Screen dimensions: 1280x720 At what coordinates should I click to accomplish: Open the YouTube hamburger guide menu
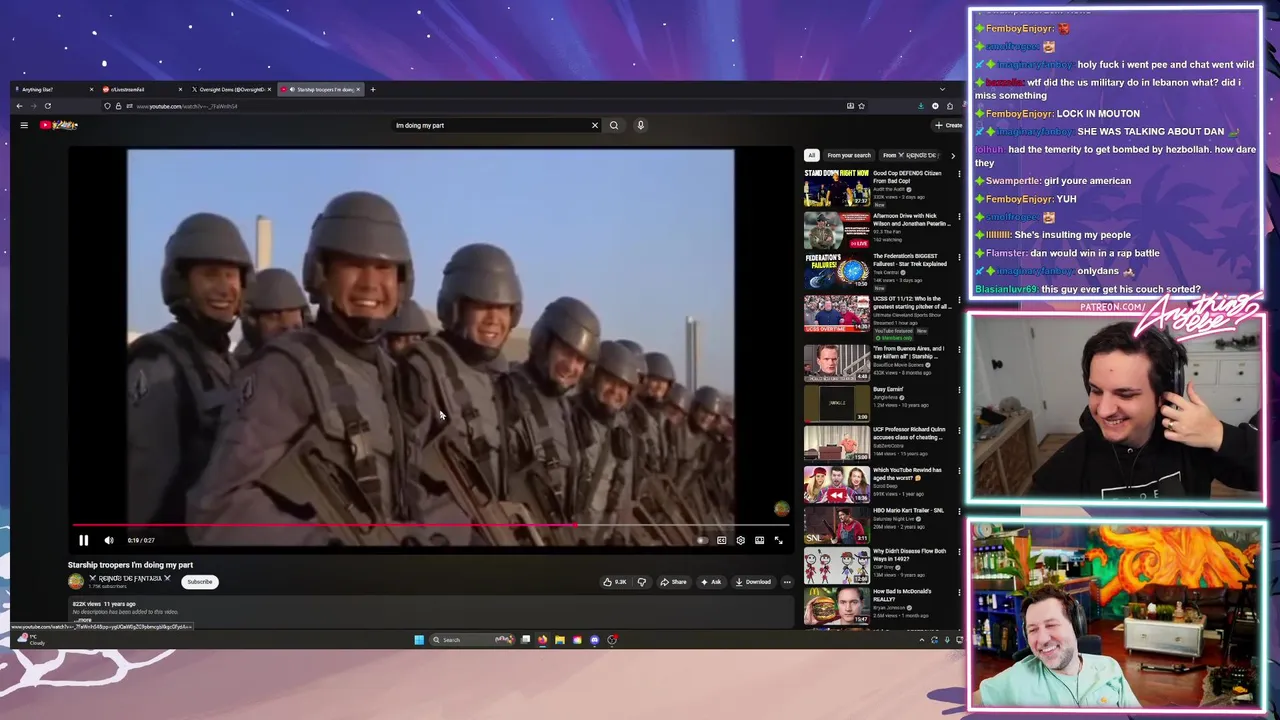click(24, 125)
